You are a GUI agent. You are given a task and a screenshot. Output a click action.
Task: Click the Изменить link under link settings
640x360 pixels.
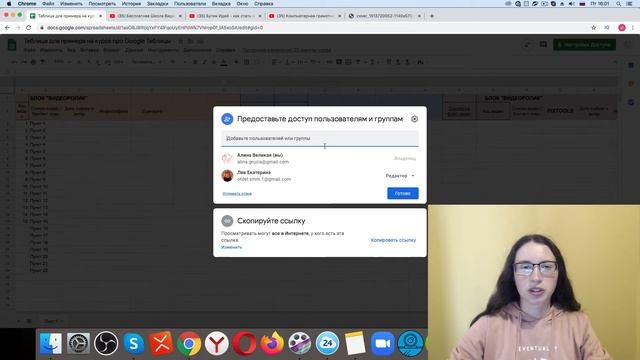pyautogui.click(x=231, y=247)
